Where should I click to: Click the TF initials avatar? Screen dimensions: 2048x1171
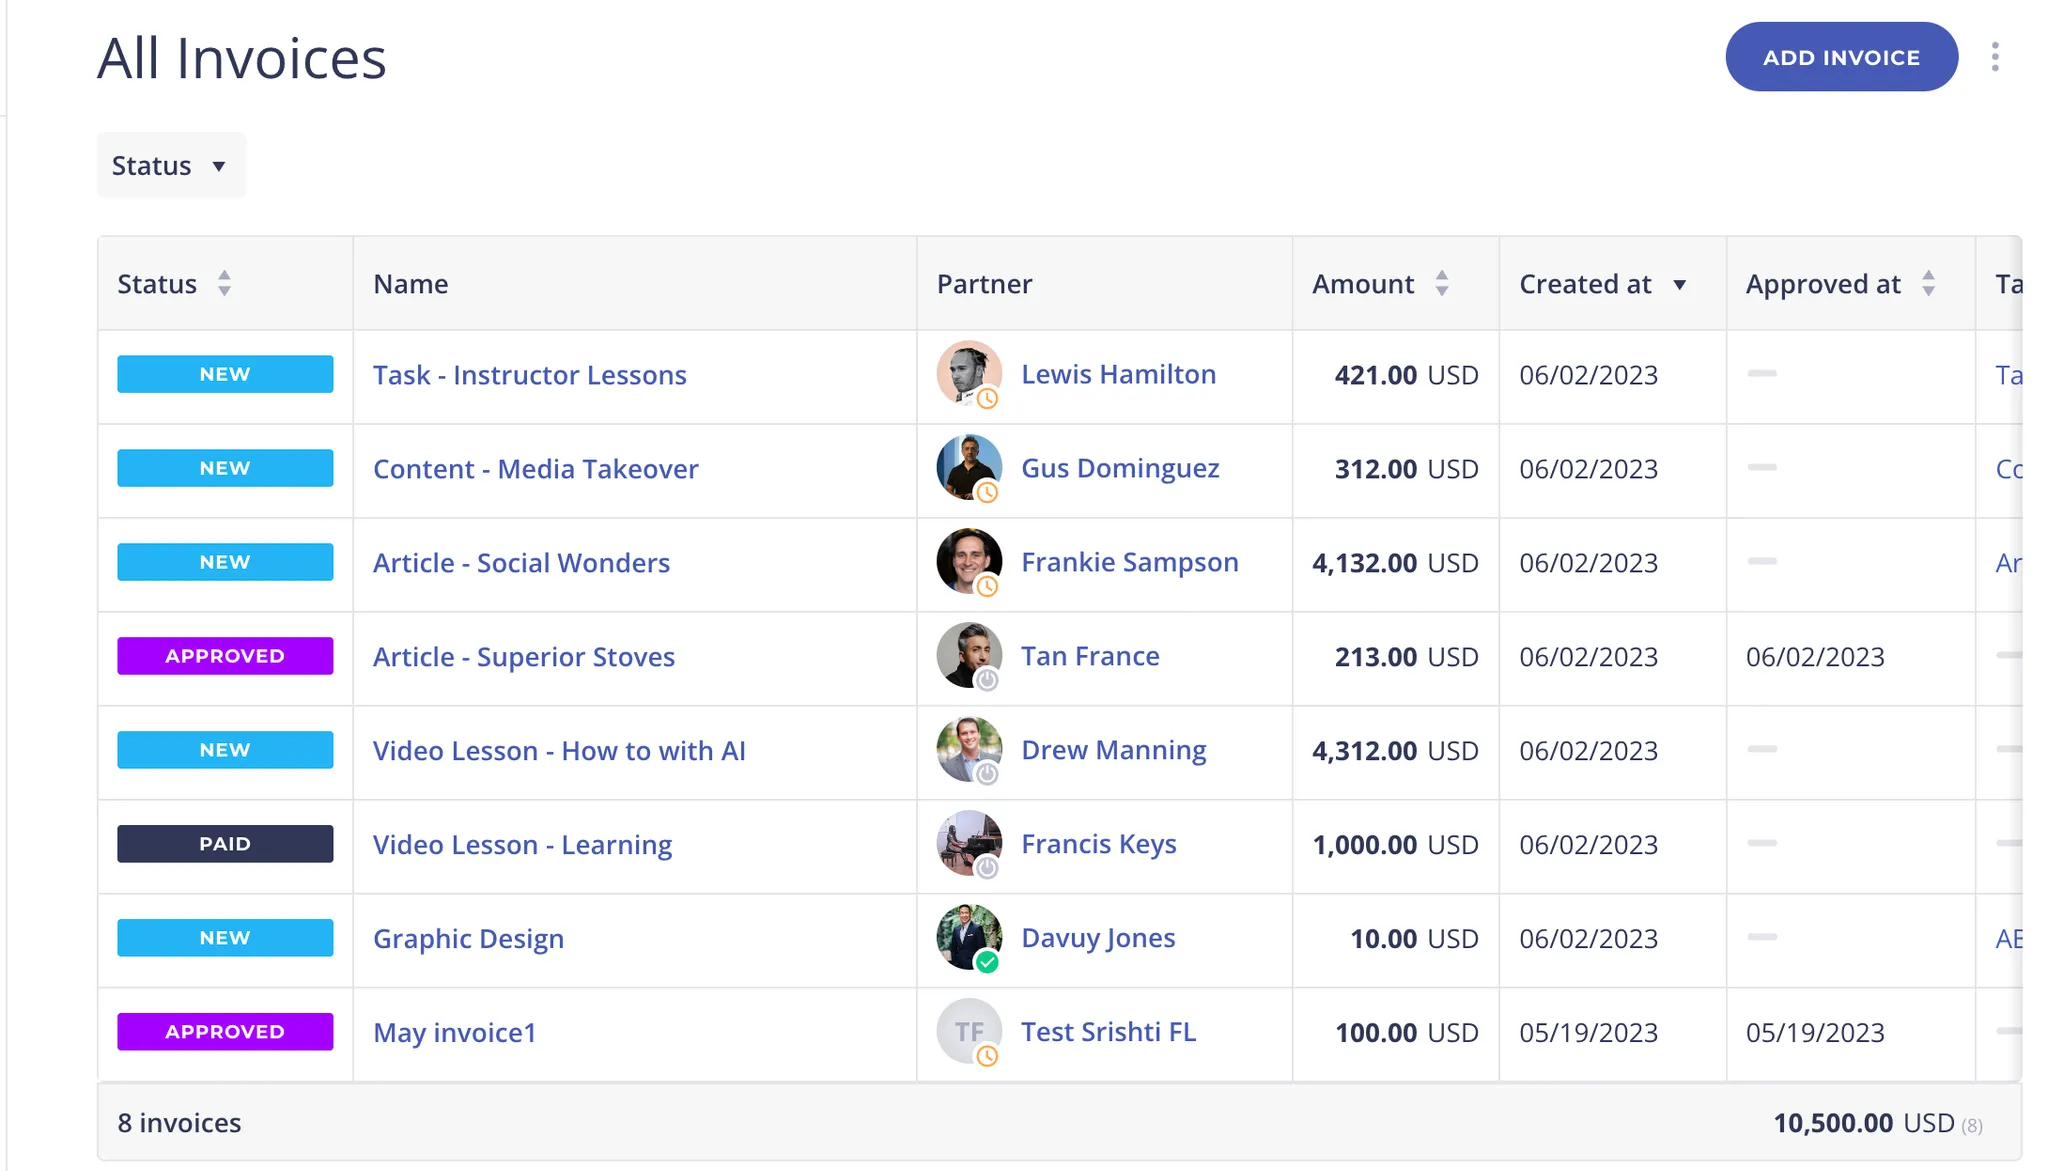(x=968, y=1031)
